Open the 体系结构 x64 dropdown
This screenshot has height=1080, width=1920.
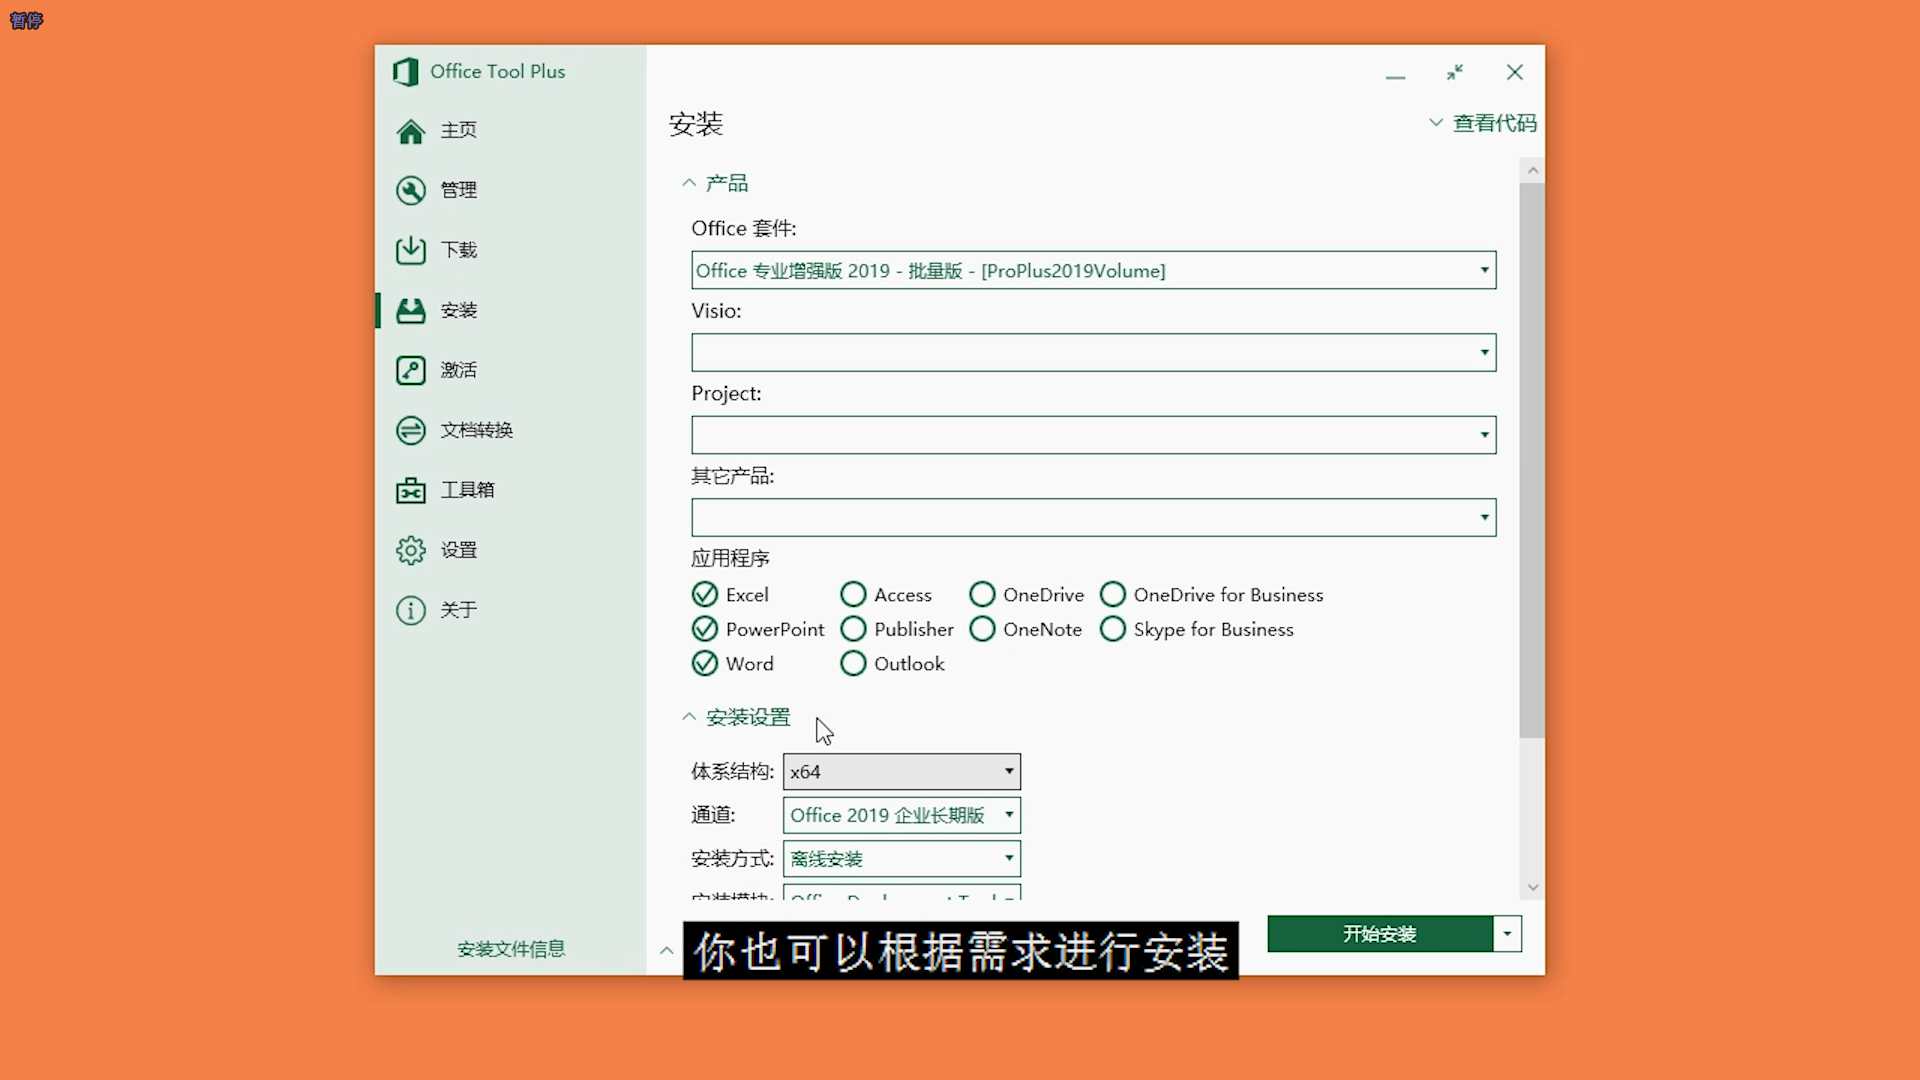pyautogui.click(x=902, y=771)
